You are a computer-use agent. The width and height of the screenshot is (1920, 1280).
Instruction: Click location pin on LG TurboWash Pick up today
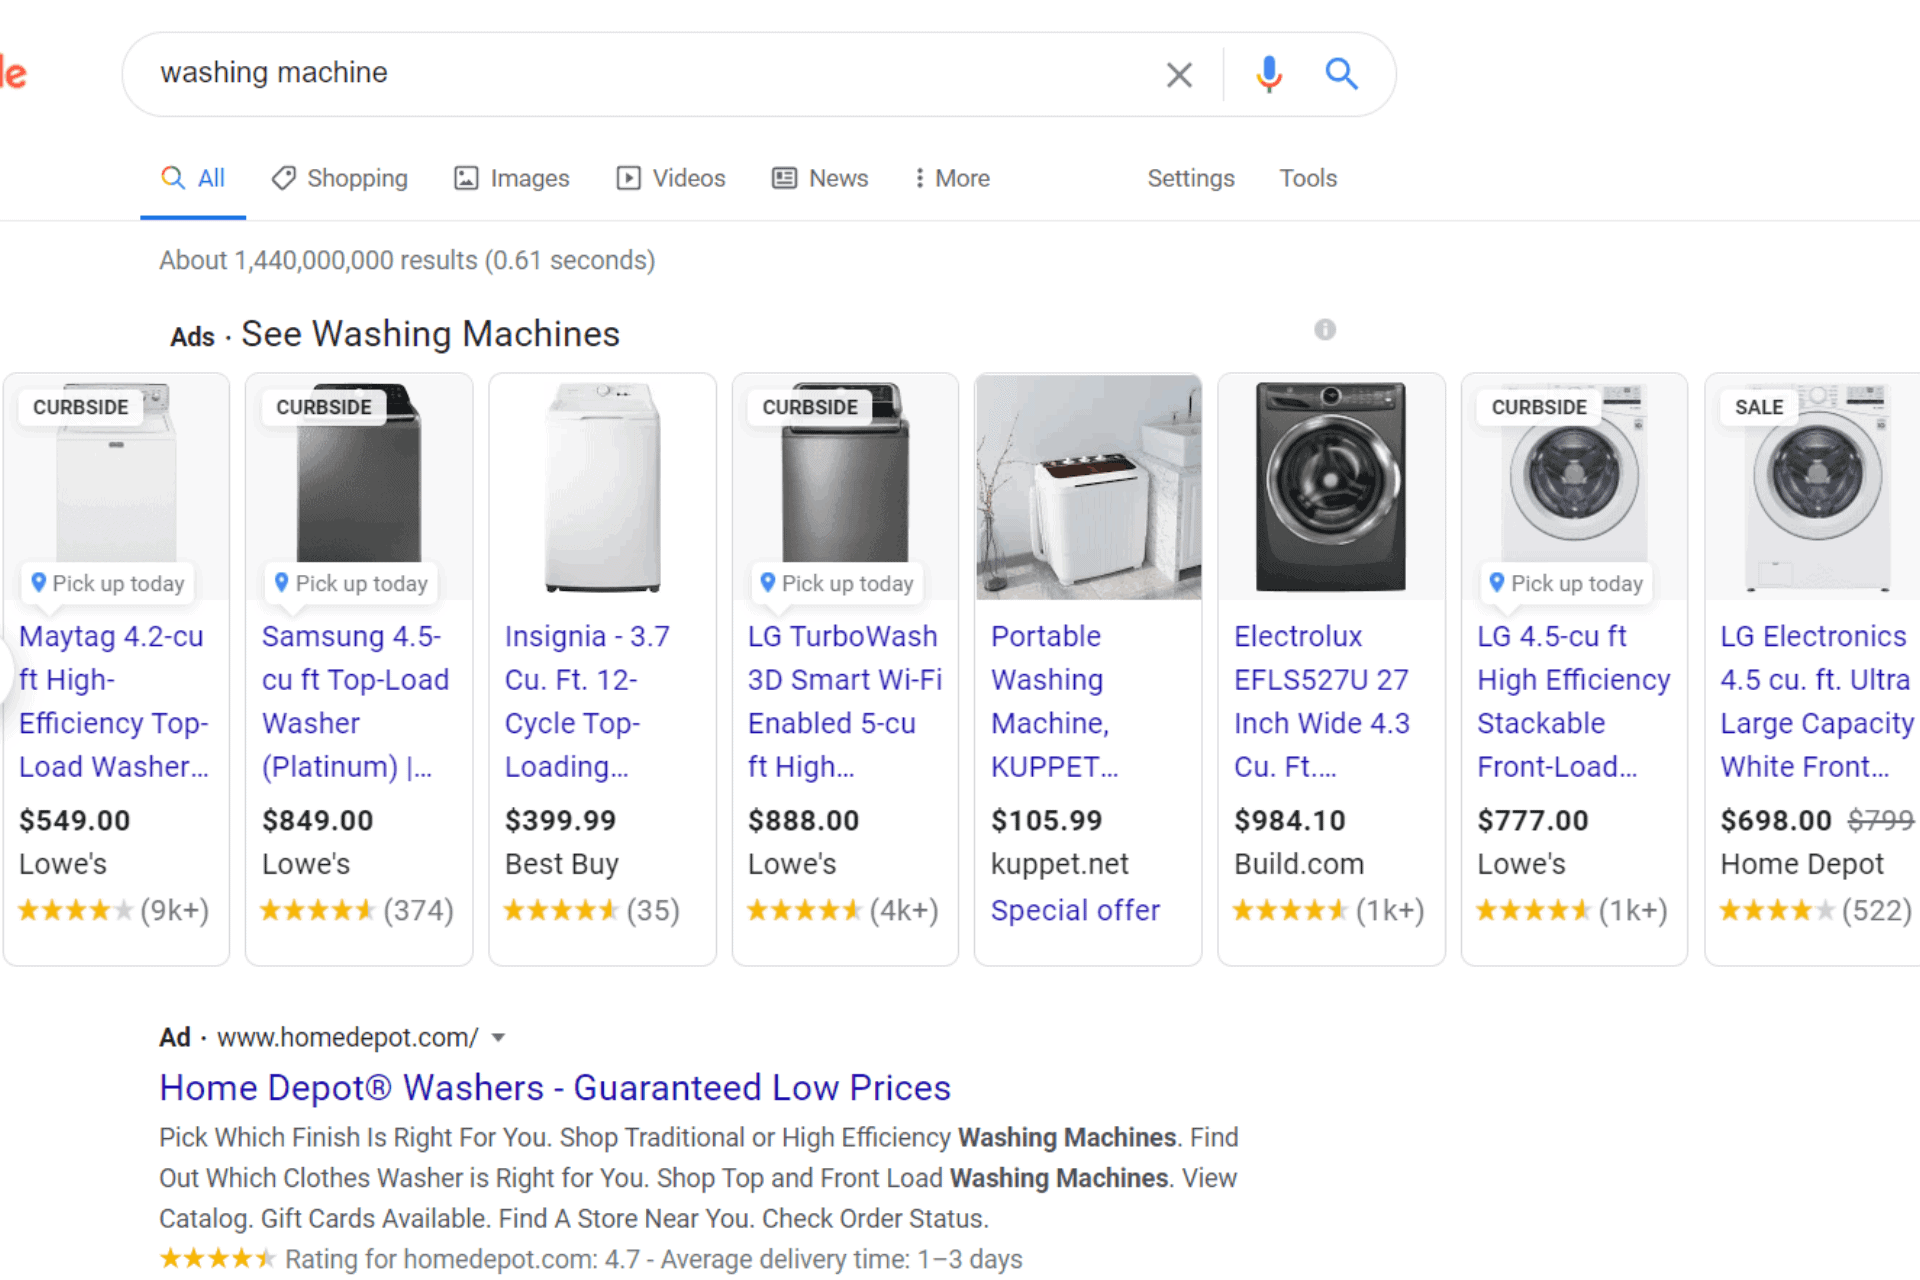tap(768, 582)
